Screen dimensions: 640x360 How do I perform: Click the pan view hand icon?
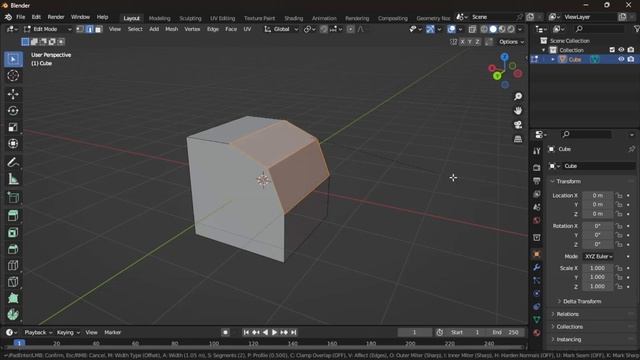click(518, 111)
